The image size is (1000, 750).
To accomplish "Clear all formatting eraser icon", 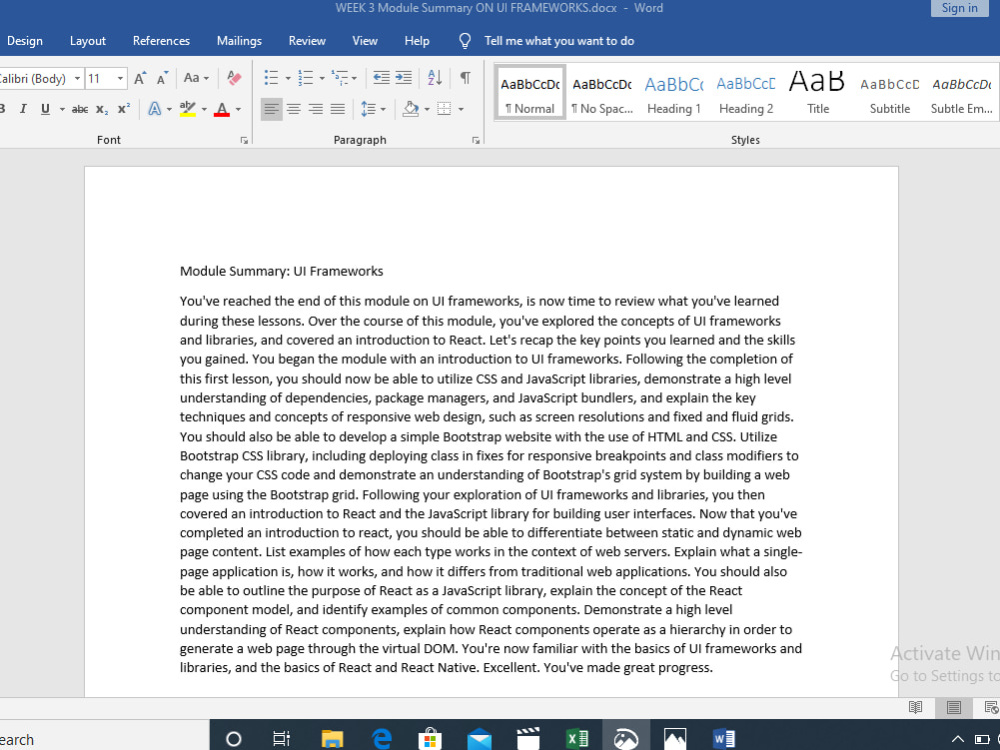I will coord(234,78).
